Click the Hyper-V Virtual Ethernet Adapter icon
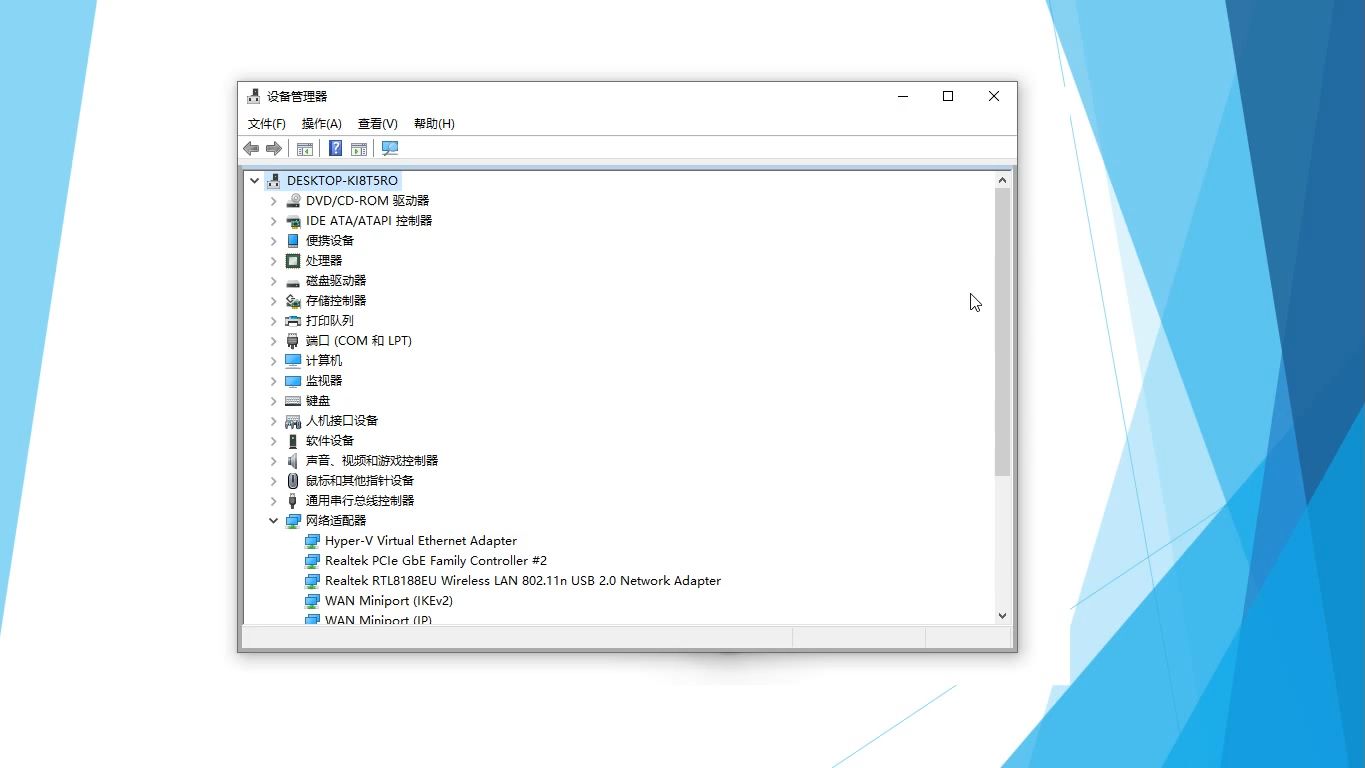 coord(312,541)
